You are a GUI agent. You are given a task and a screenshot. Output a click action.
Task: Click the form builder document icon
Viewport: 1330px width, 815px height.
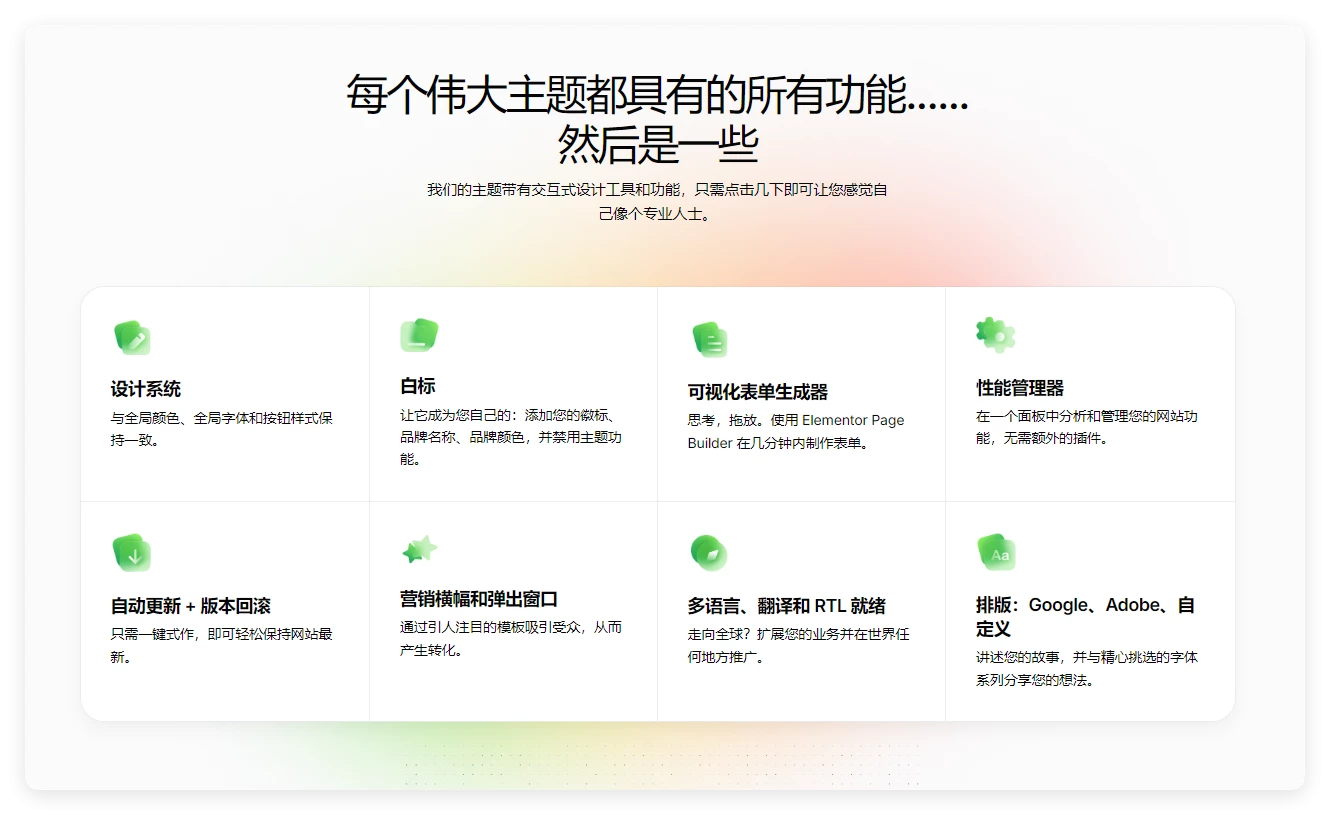coord(709,340)
